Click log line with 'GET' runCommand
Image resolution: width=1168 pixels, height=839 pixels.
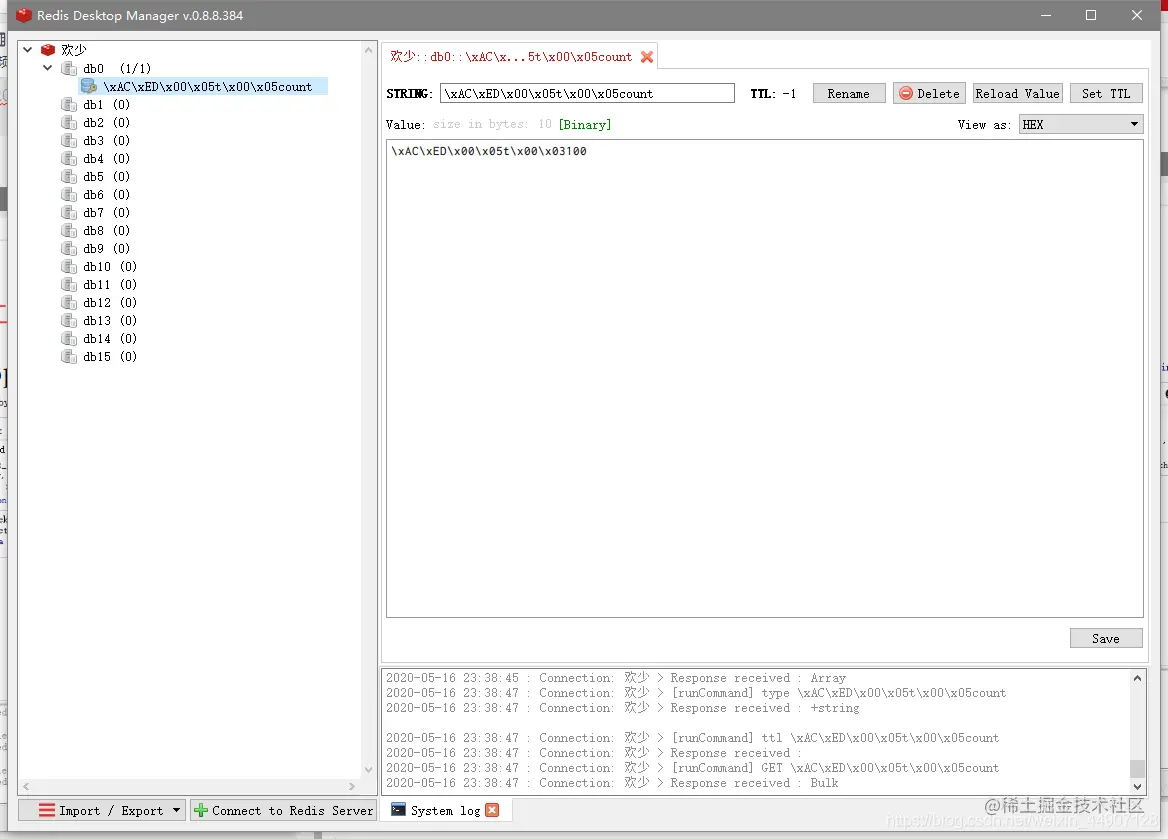tap(692, 767)
